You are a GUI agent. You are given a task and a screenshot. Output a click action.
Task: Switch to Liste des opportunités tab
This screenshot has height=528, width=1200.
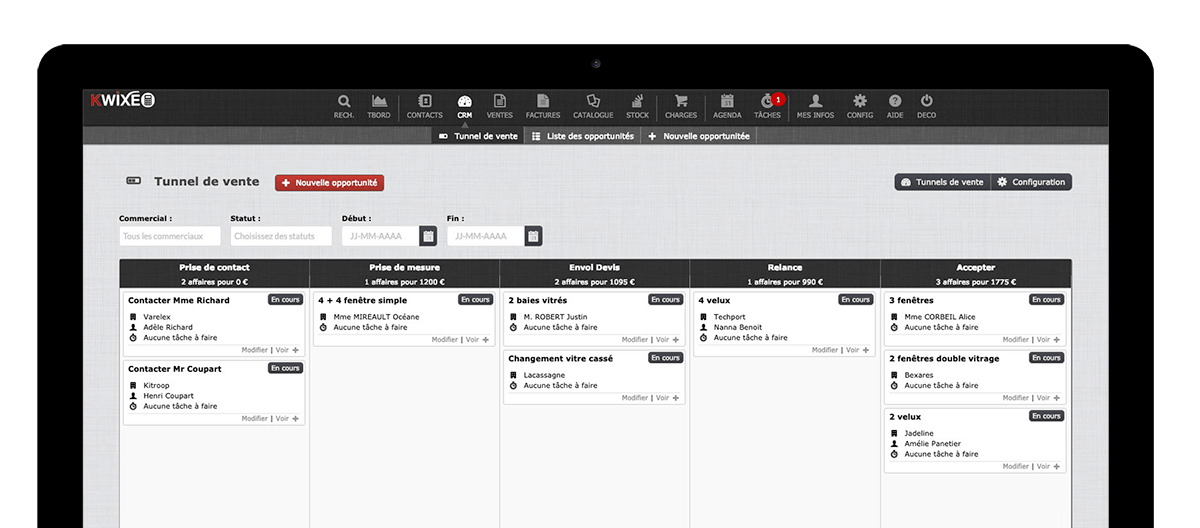[x=582, y=136]
